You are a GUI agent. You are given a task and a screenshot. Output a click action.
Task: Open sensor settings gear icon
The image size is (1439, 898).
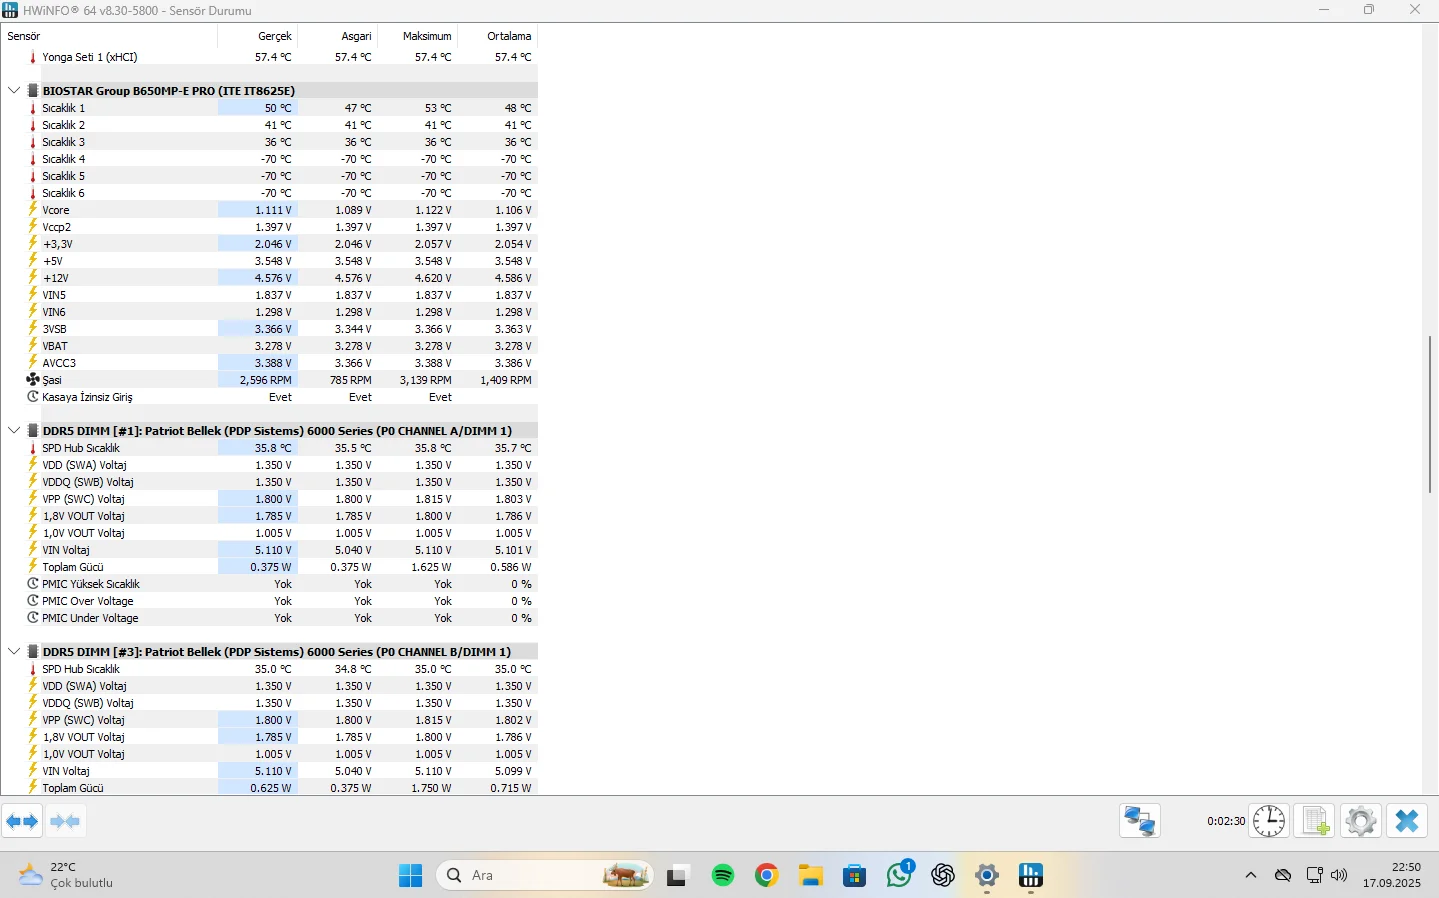(x=1361, y=821)
